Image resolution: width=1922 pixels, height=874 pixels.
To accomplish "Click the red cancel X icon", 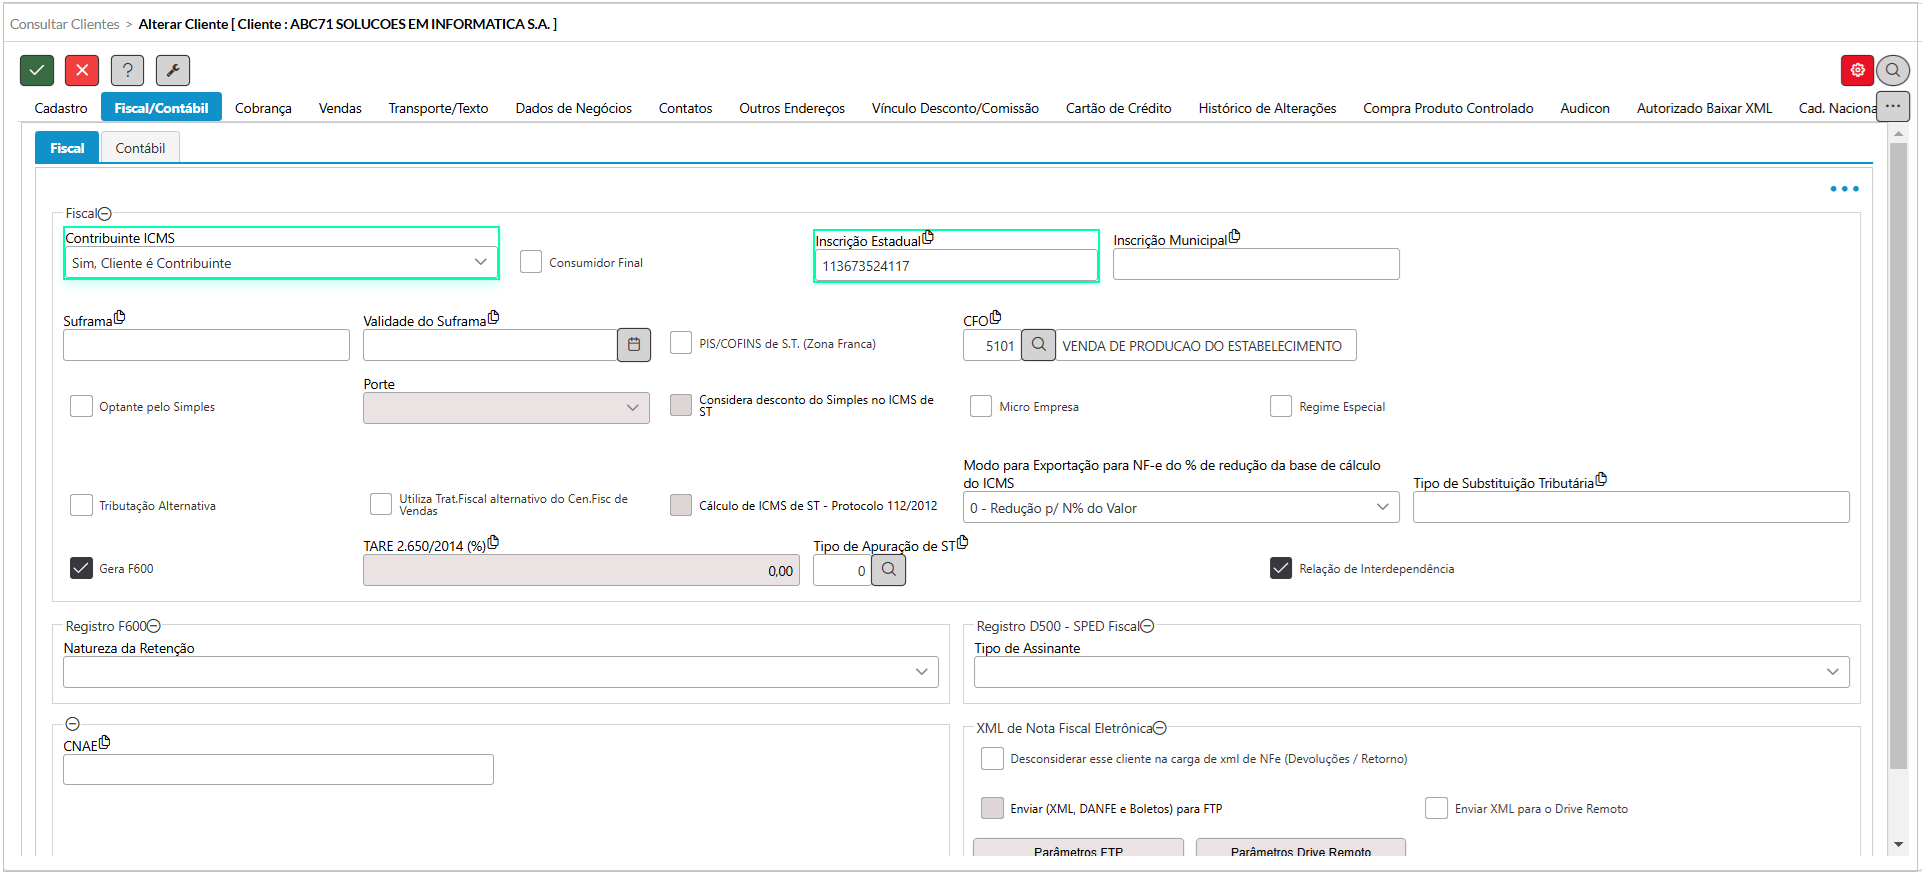I will (x=82, y=70).
